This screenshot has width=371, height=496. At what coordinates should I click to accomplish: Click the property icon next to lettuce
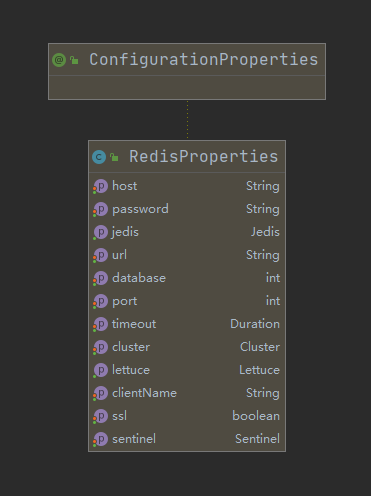(x=100, y=370)
